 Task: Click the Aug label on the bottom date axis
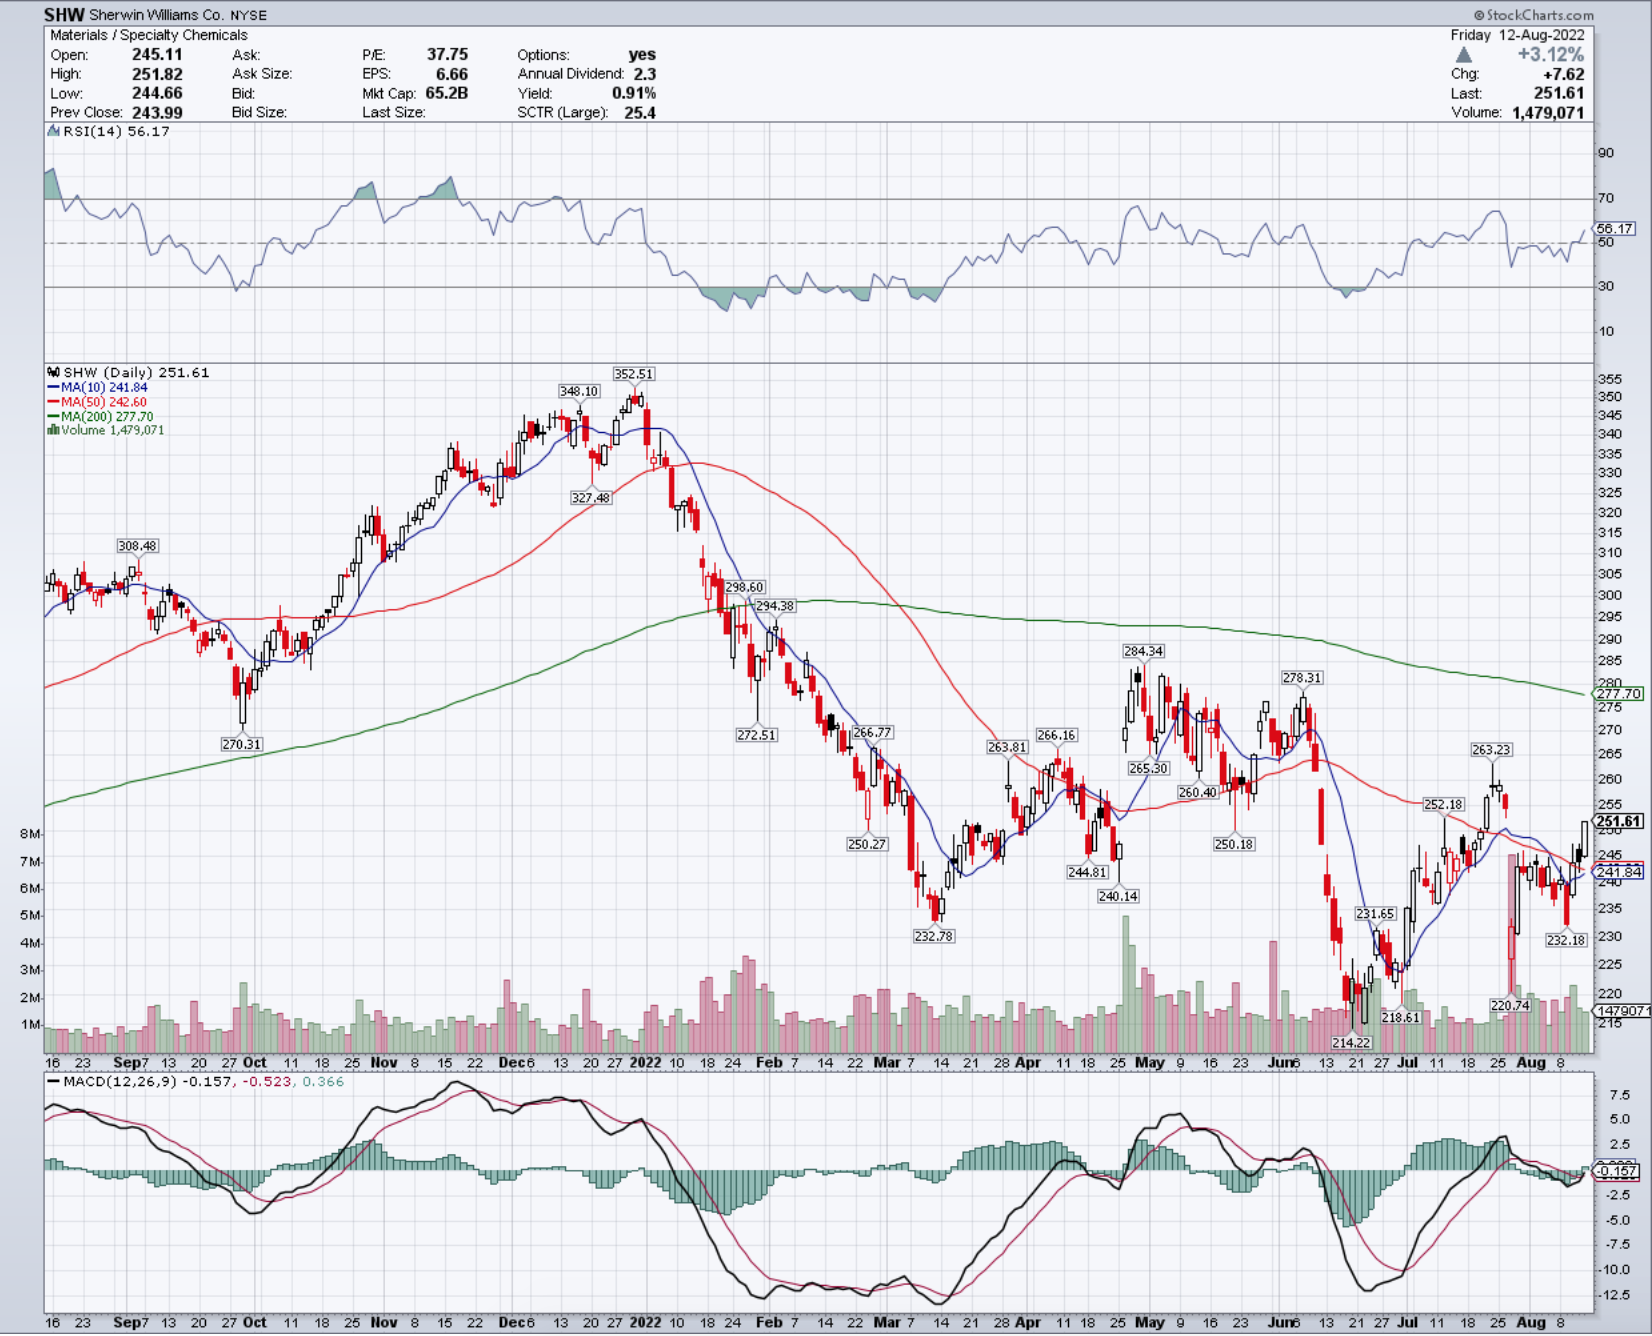pyautogui.click(x=1531, y=1322)
